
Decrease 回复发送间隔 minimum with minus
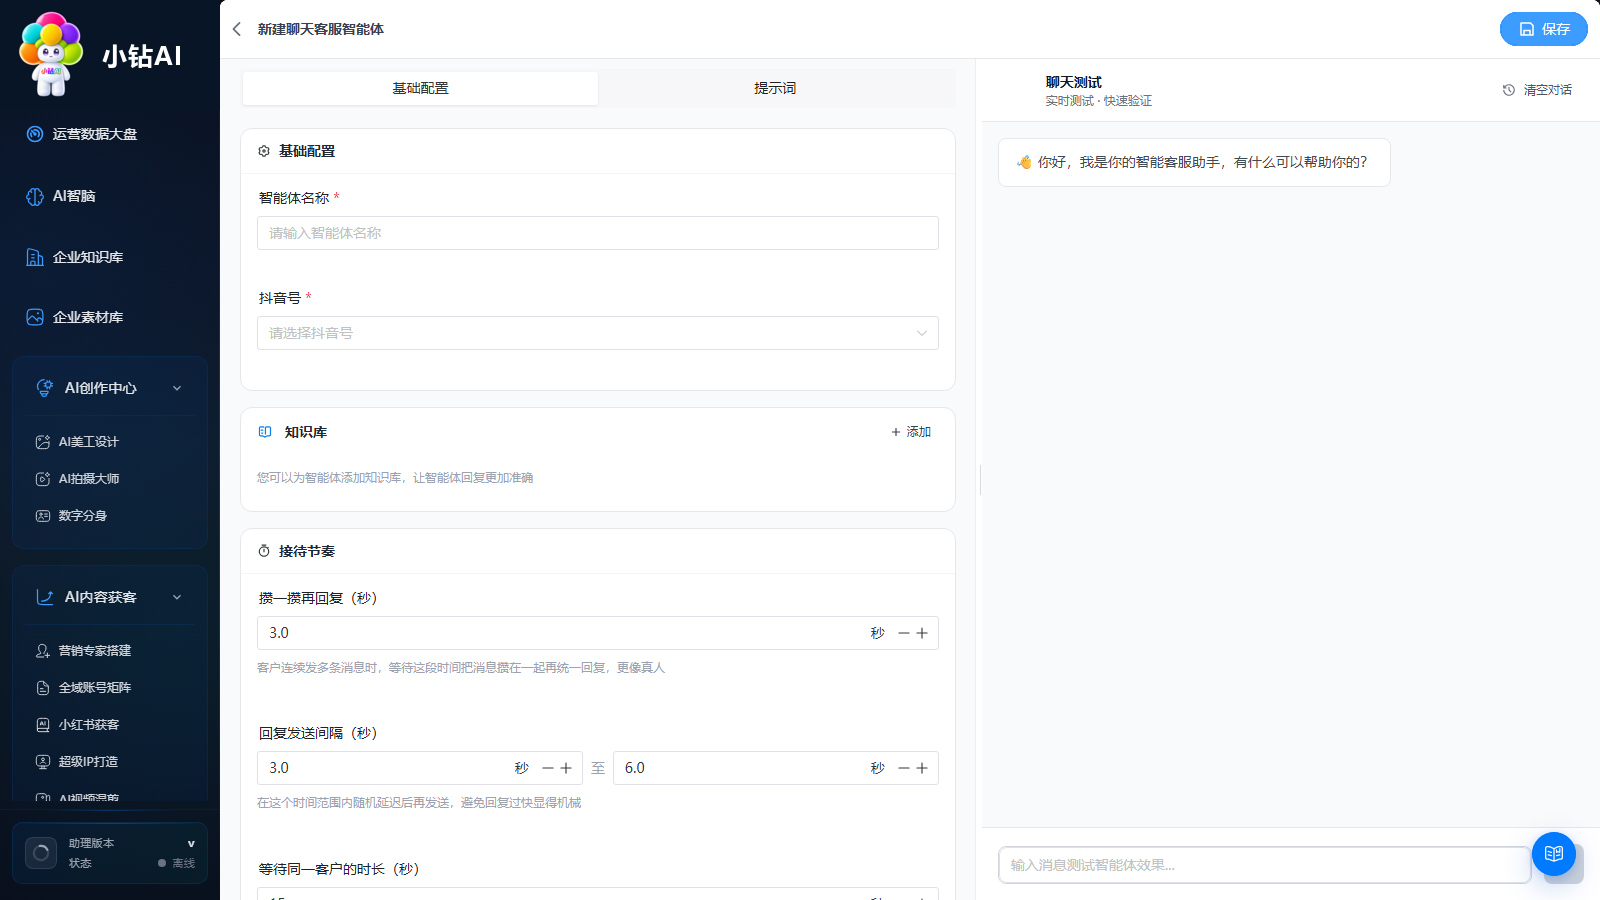[548, 768]
